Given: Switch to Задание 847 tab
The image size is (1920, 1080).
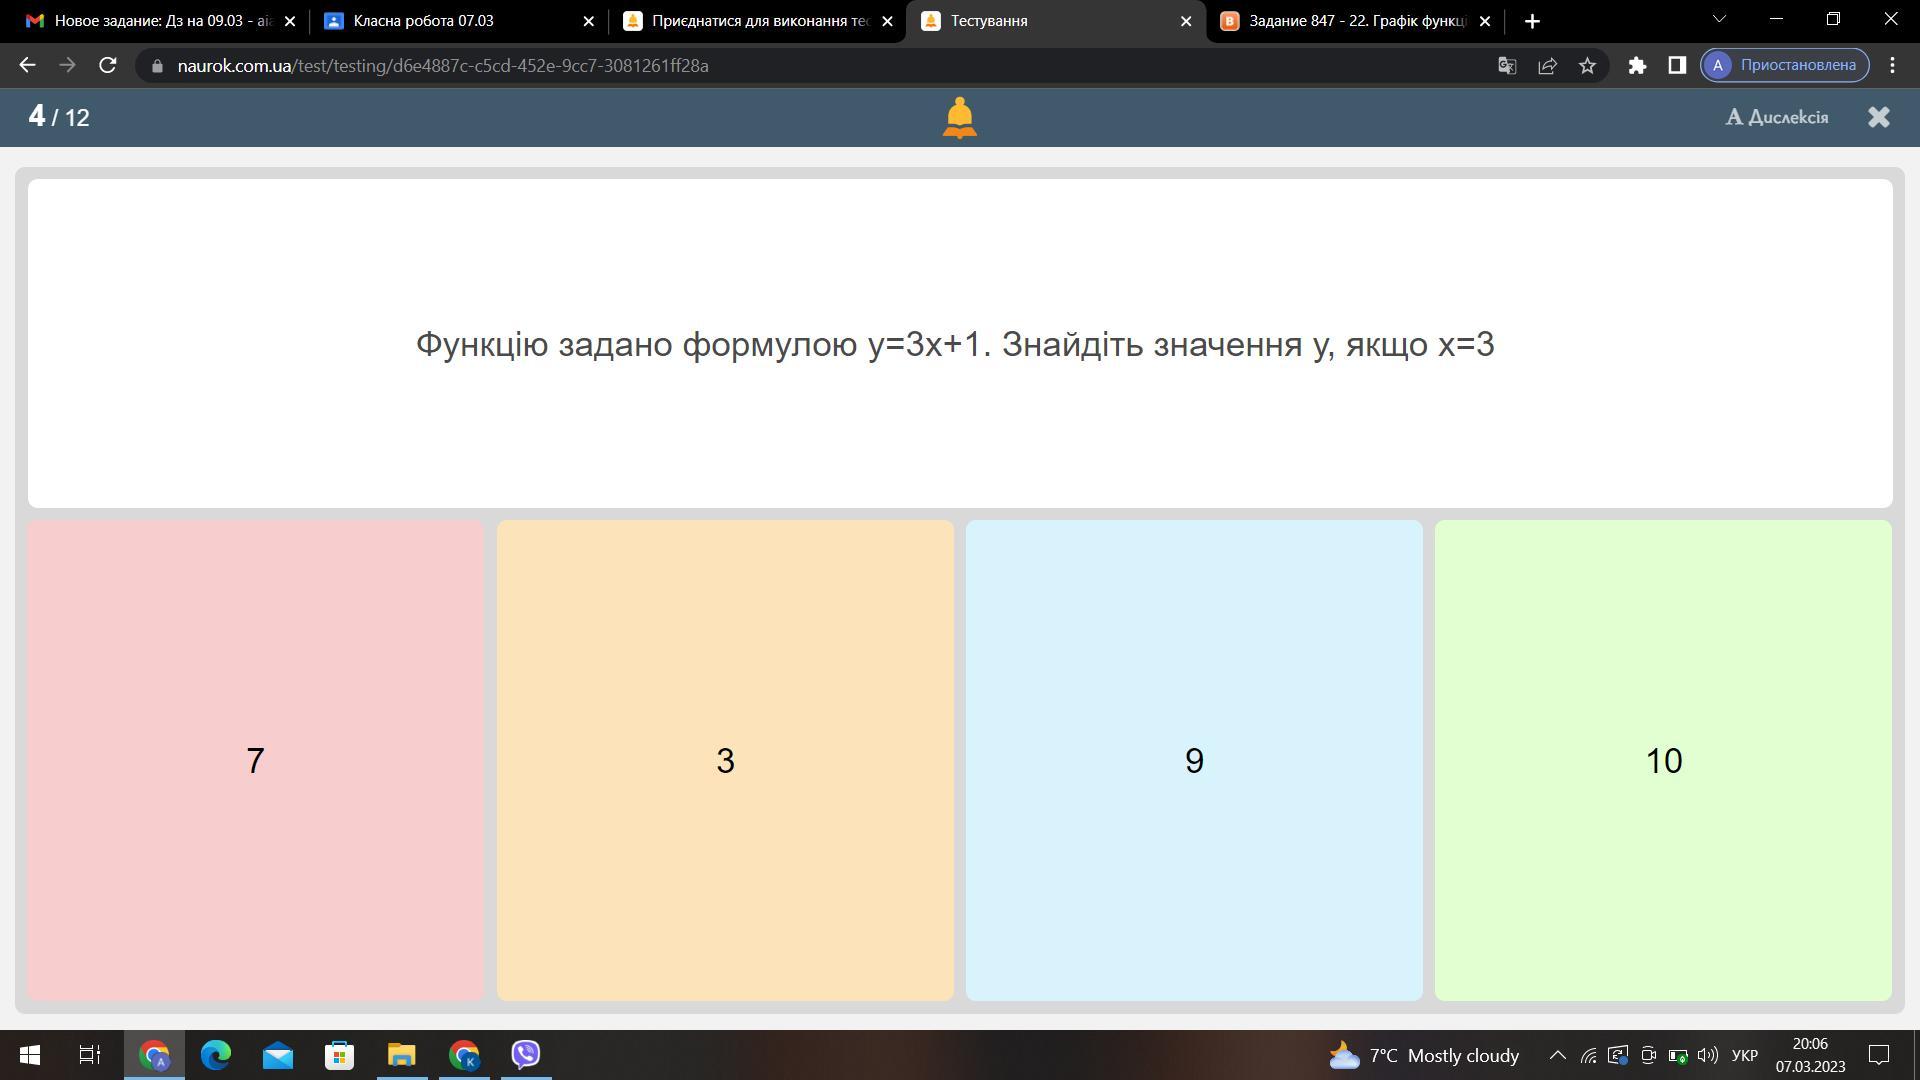Looking at the screenshot, I should (x=1350, y=20).
